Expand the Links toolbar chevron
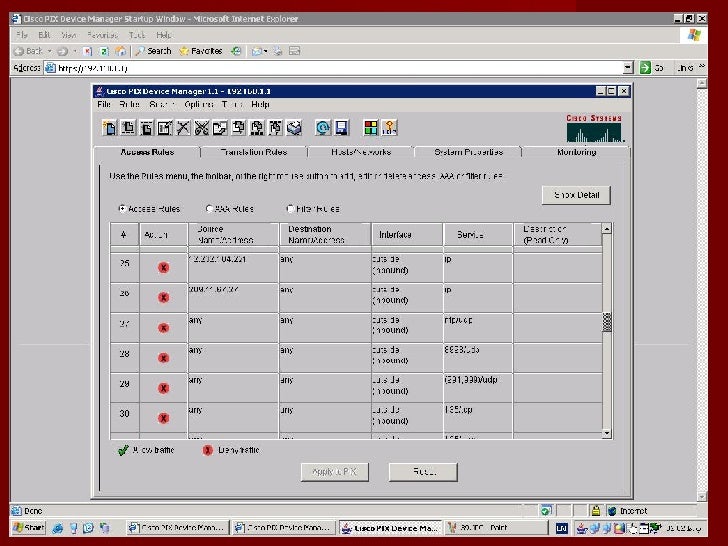The image size is (728, 546). click(x=702, y=66)
